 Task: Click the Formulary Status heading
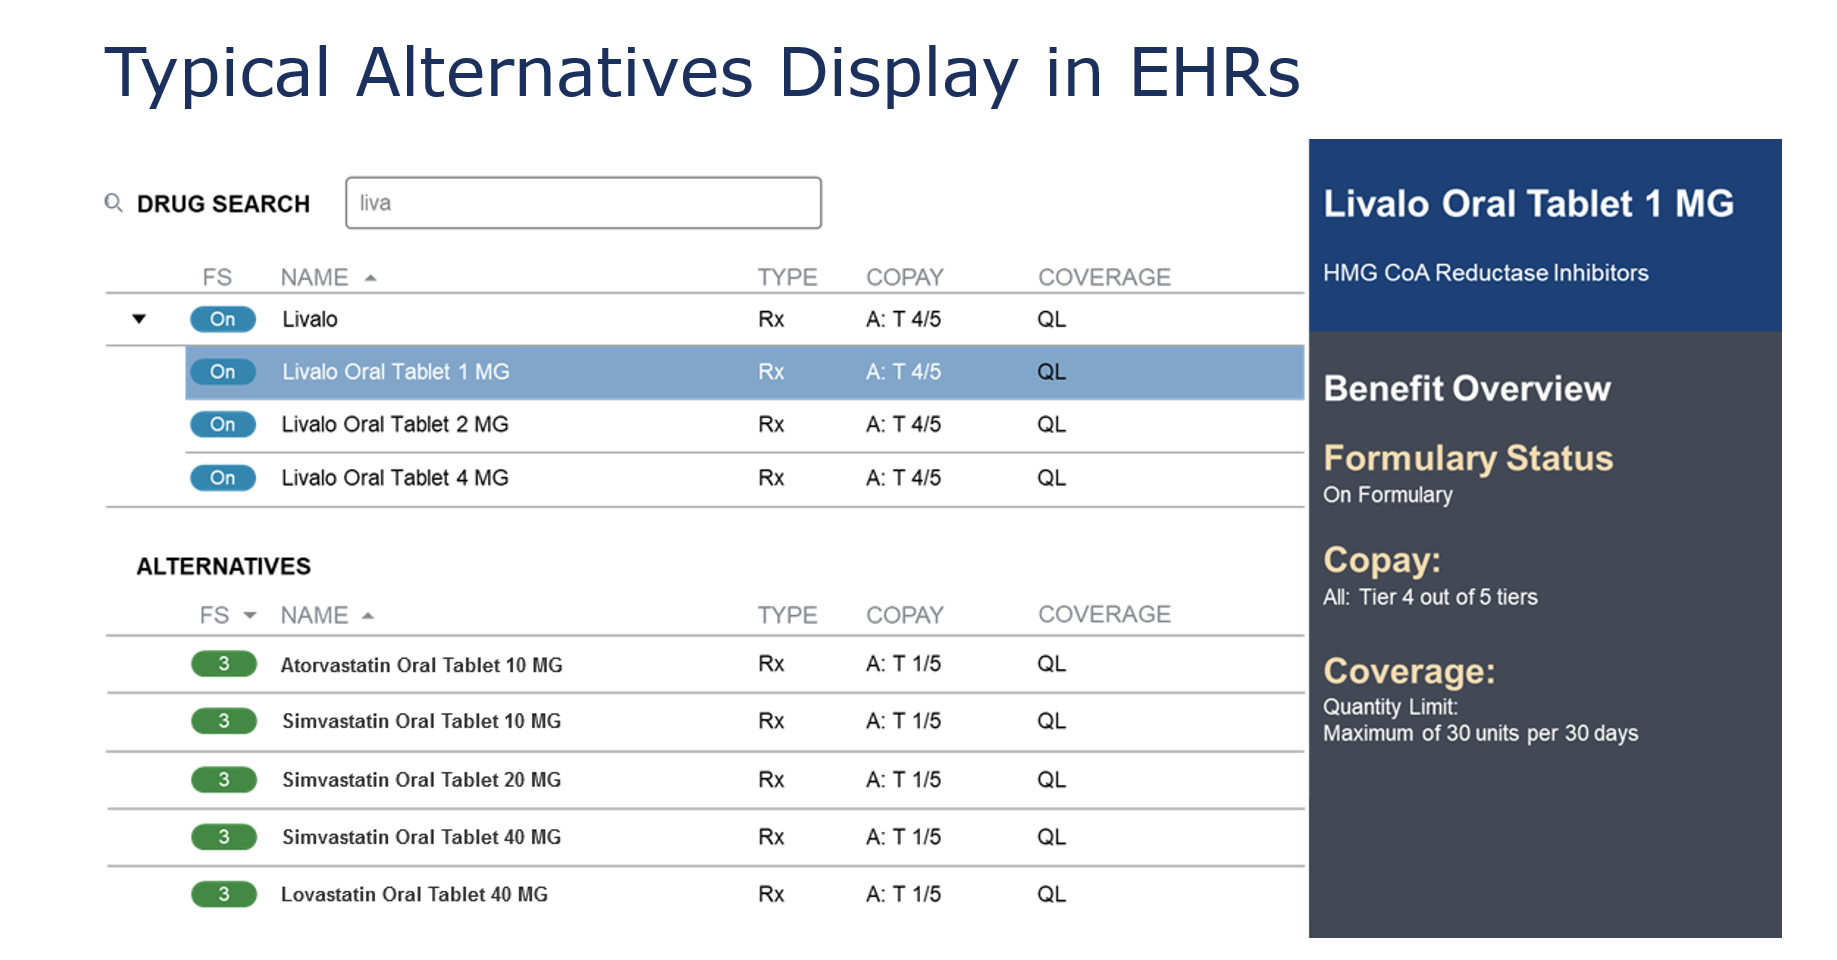[1468, 458]
